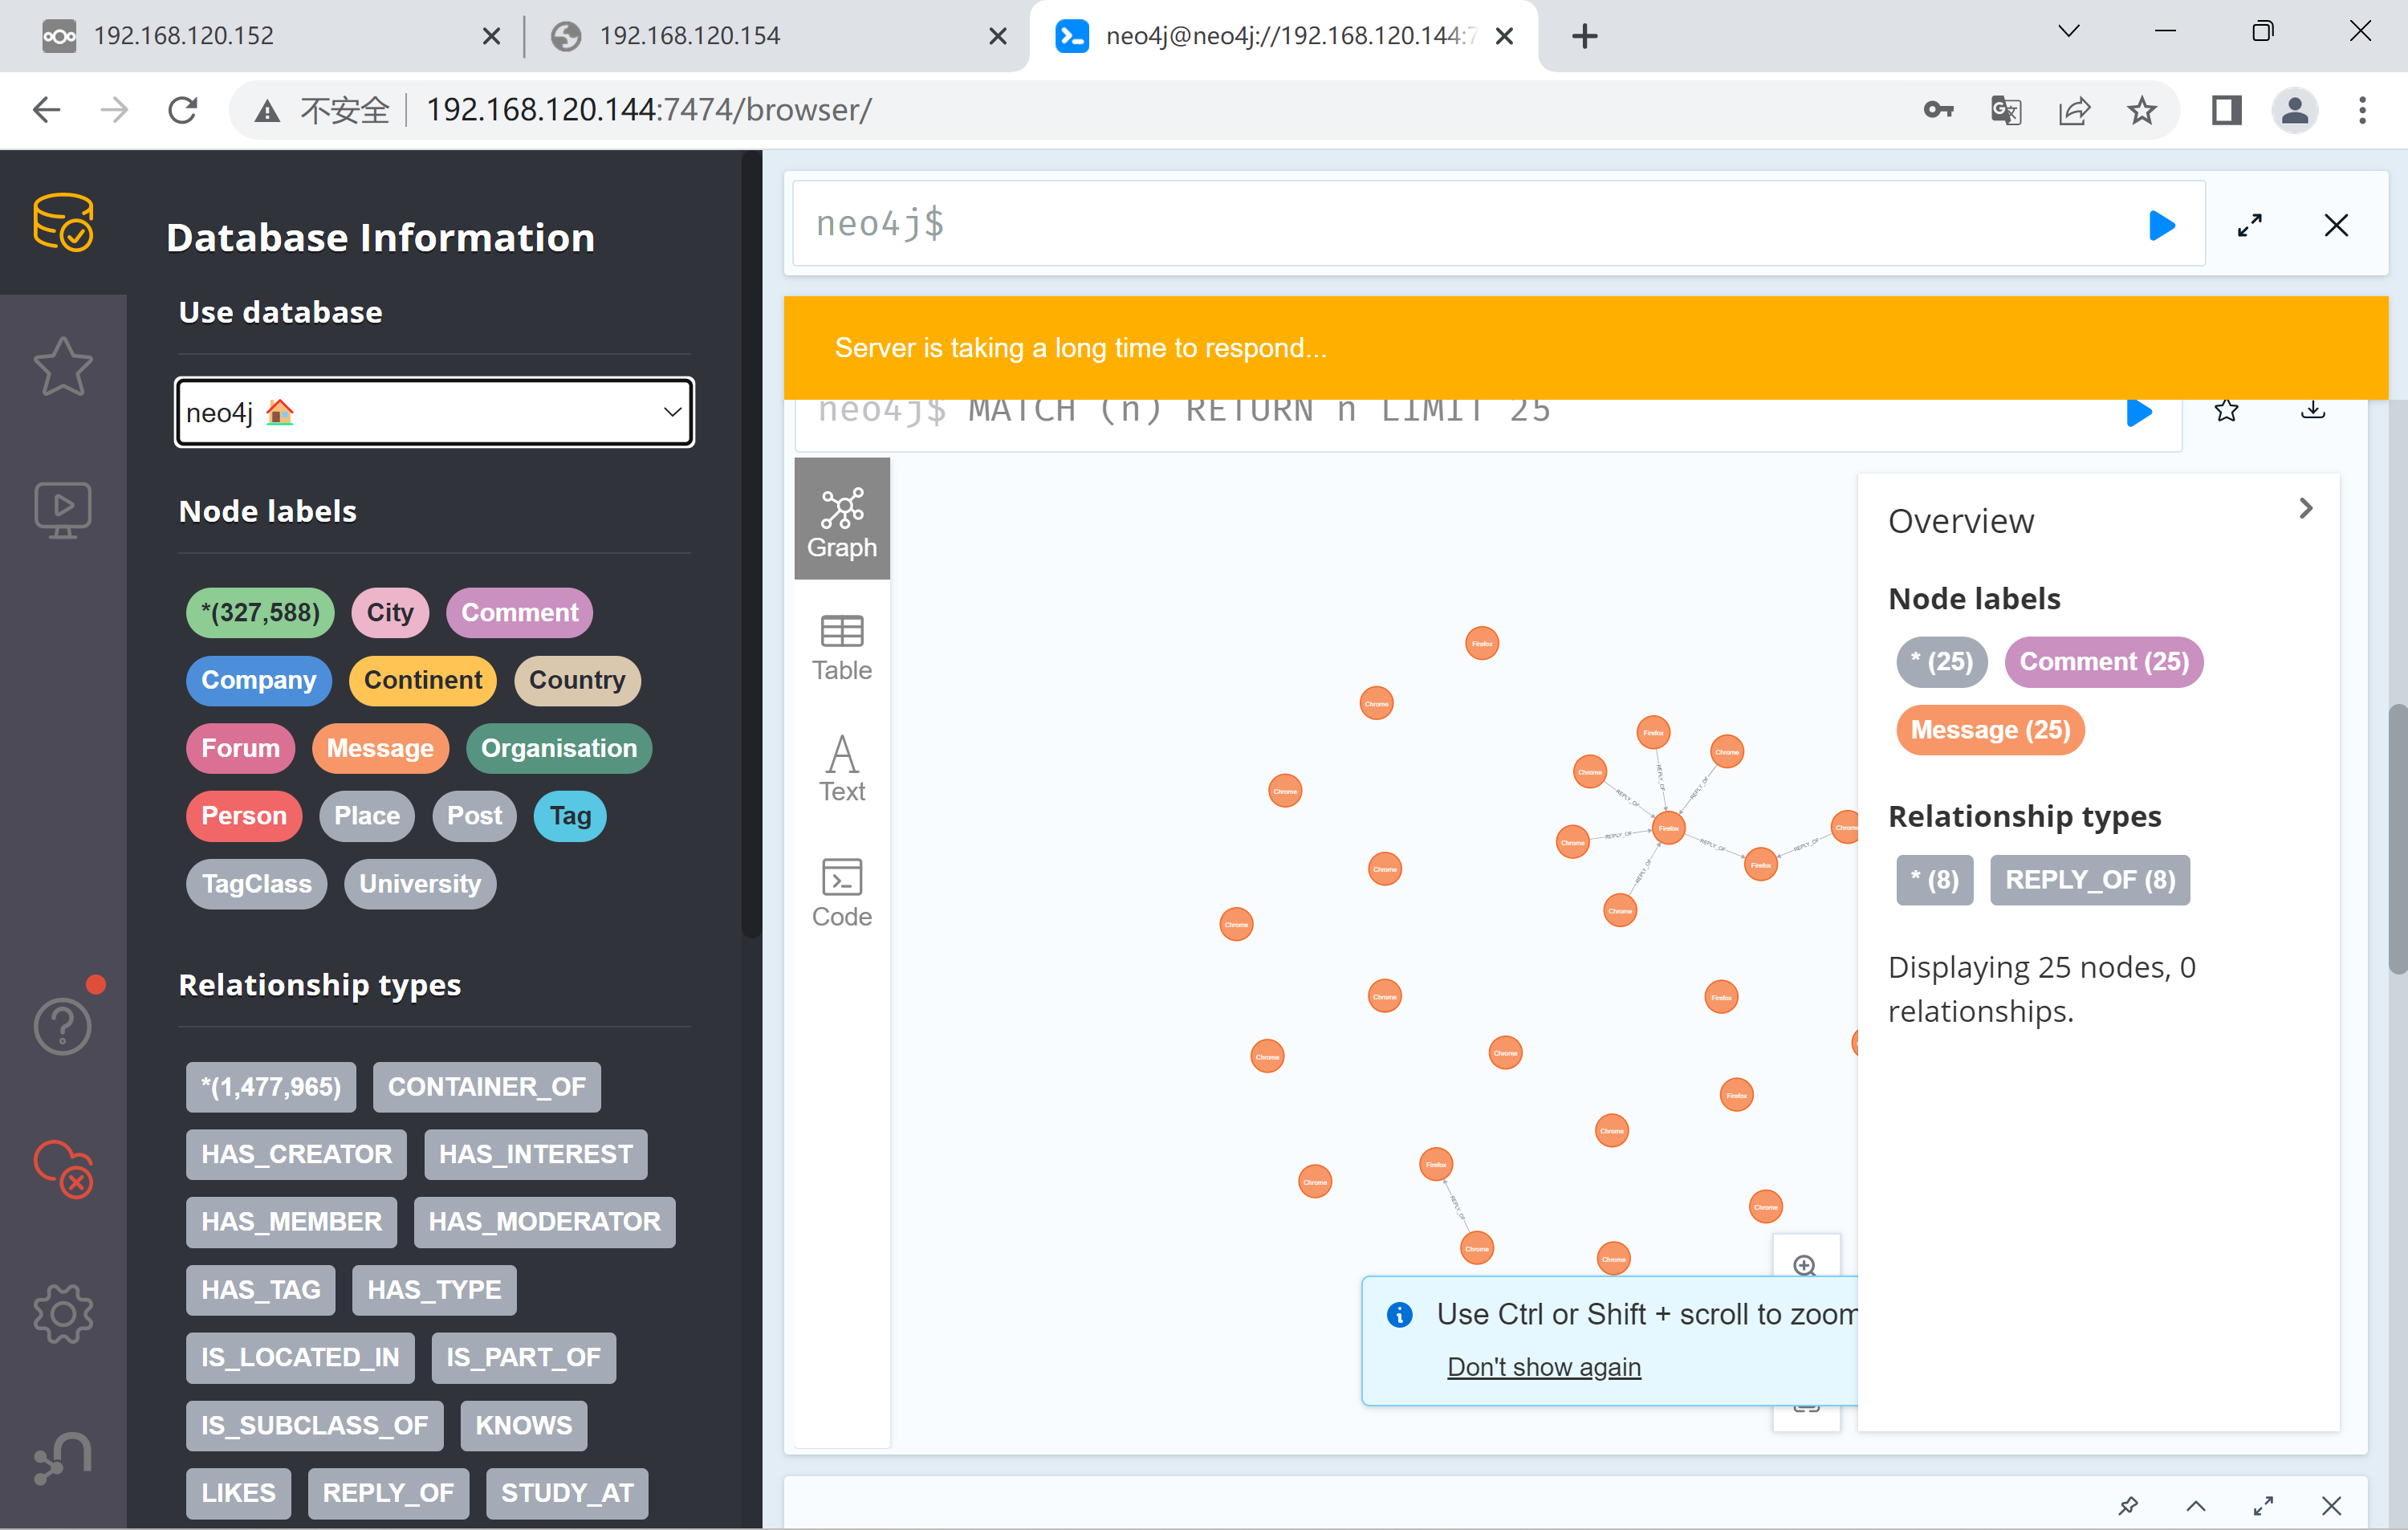Click the Graph view icon
The image size is (2408, 1530).
(x=843, y=519)
